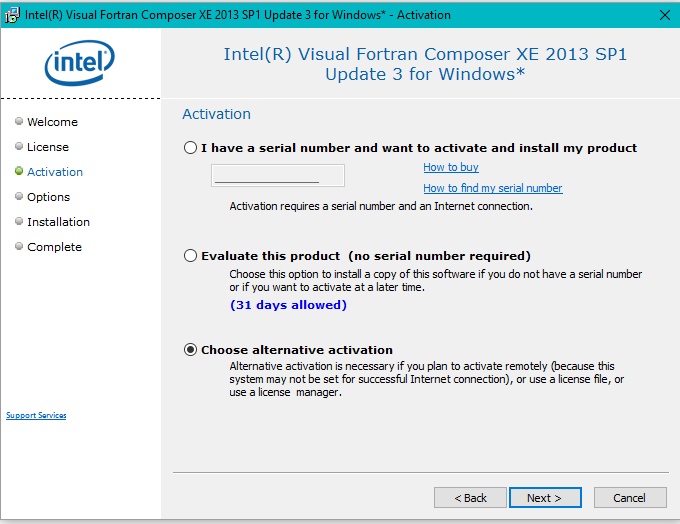This screenshot has height=524, width=680.
Task: Select the Activation step label in sidebar
Action: 55,172
